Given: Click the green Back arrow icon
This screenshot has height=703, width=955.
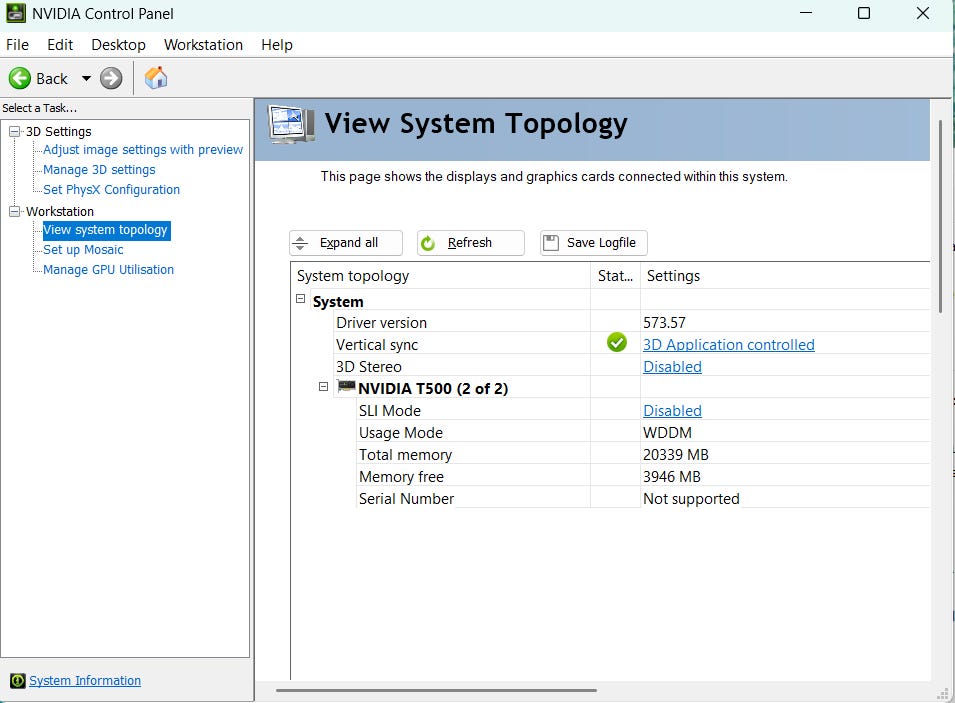Looking at the screenshot, I should pyautogui.click(x=20, y=78).
